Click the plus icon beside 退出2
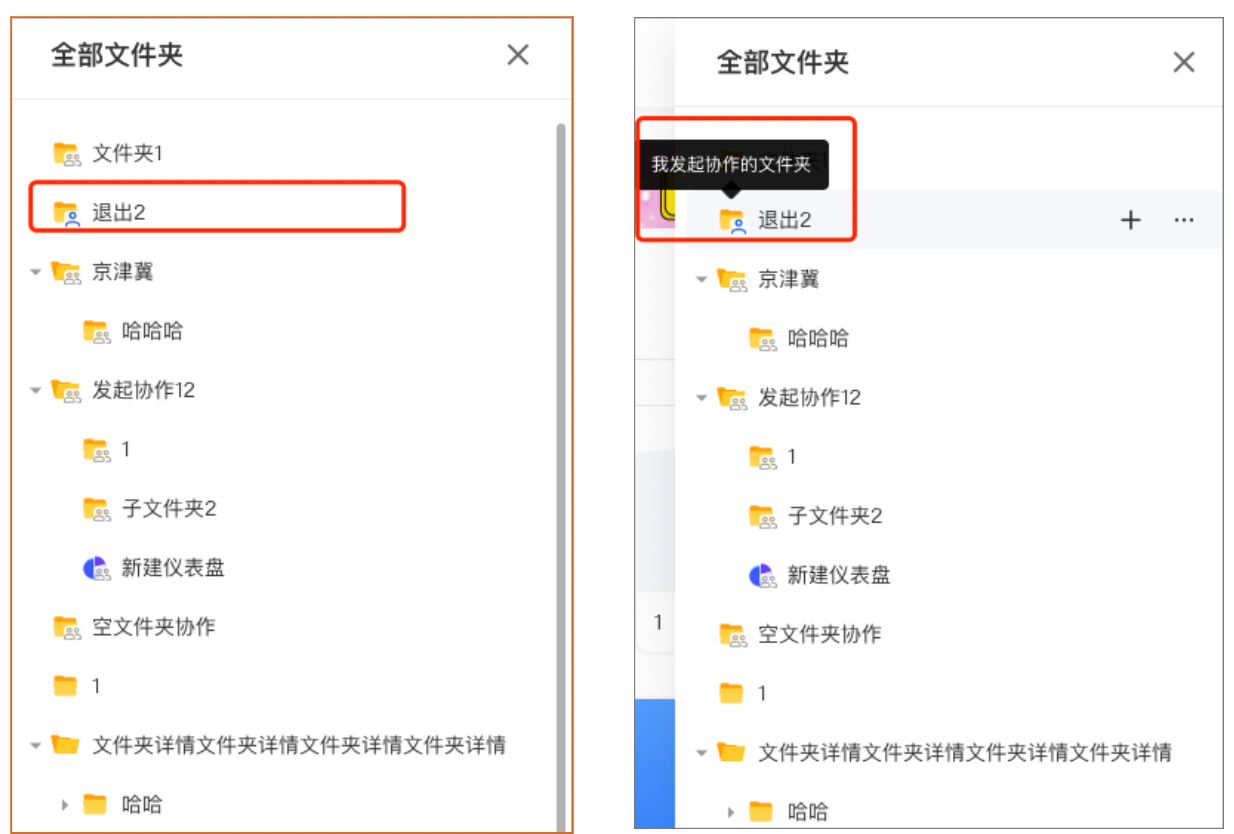Image resolution: width=1234 pixels, height=834 pixels. click(x=1130, y=220)
